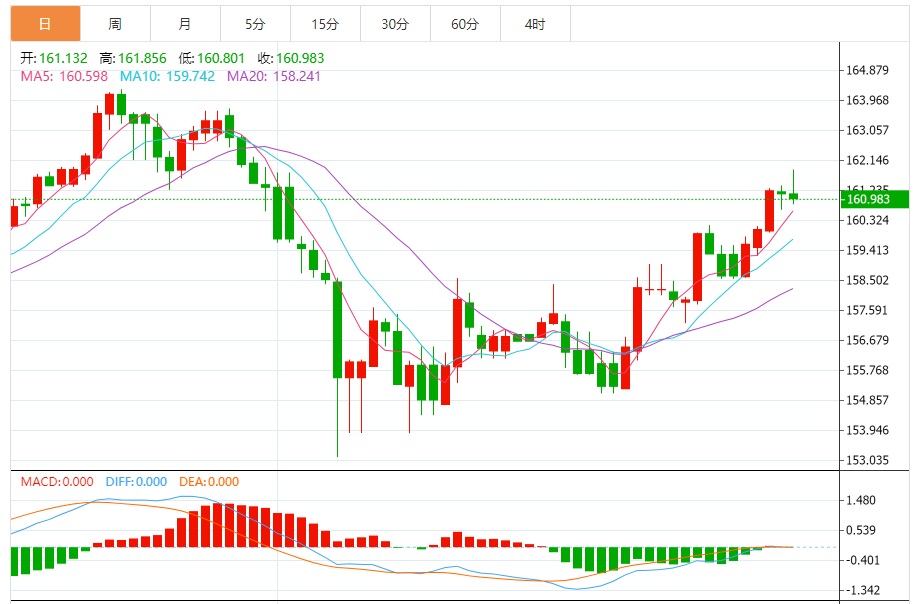Screen dimensions: 920x604
Task: Open the 5分 timeframe tab
Action: [255, 24]
